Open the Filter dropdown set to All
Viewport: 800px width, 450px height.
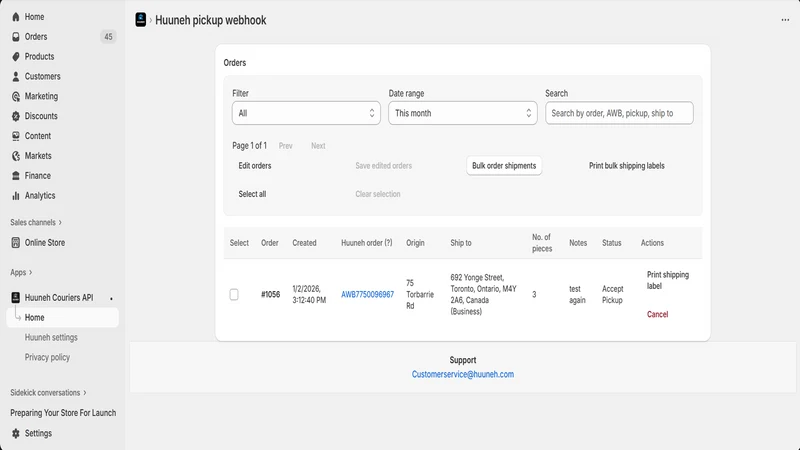[x=306, y=113]
